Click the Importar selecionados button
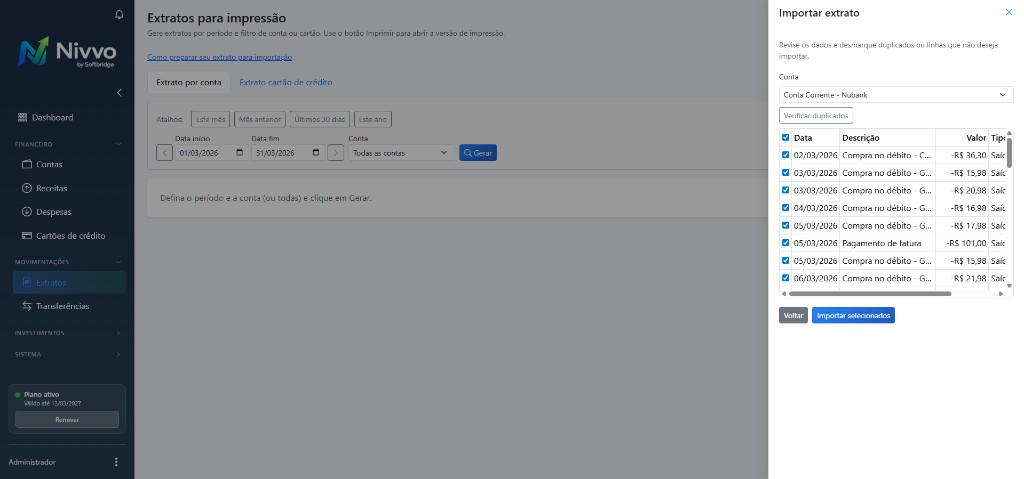Image resolution: width=1024 pixels, height=479 pixels. (853, 315)
